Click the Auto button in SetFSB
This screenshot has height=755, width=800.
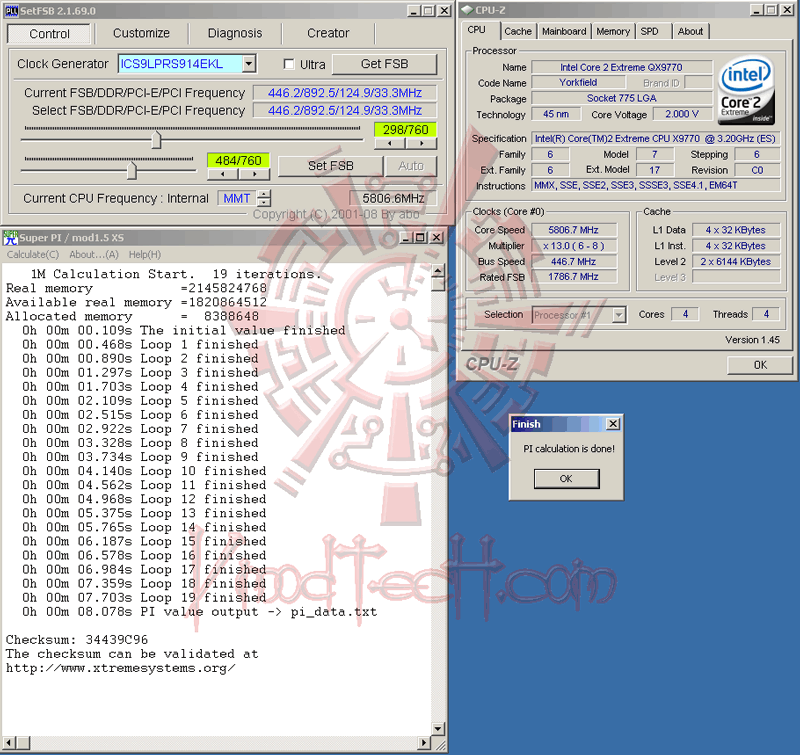coord(411,166)
